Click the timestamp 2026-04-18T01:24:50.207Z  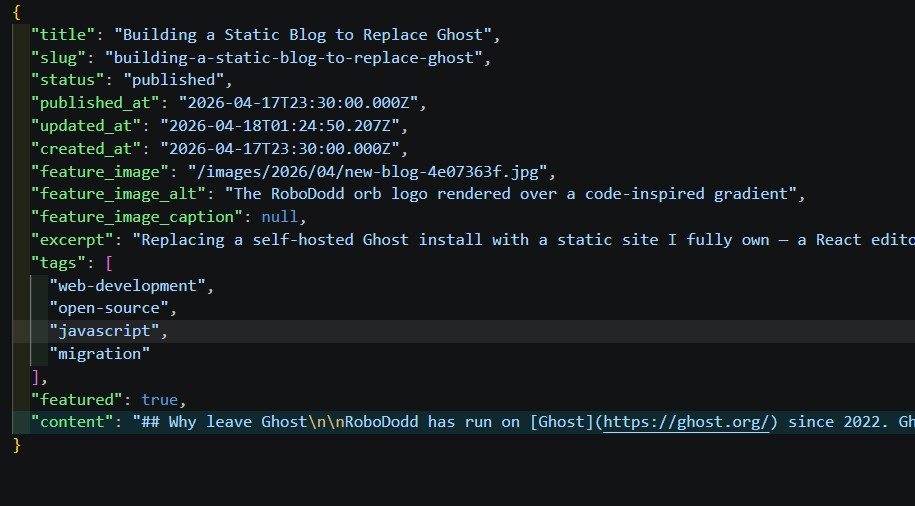pyautogui.click(x=280, y=125)
